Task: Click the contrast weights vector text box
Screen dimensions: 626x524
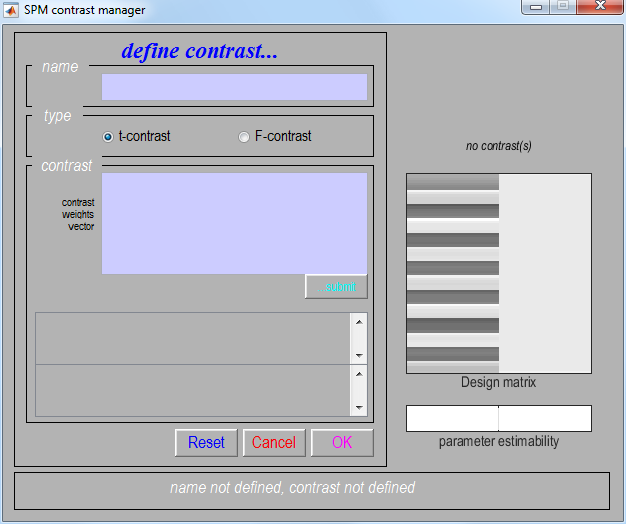Action: 234,223
